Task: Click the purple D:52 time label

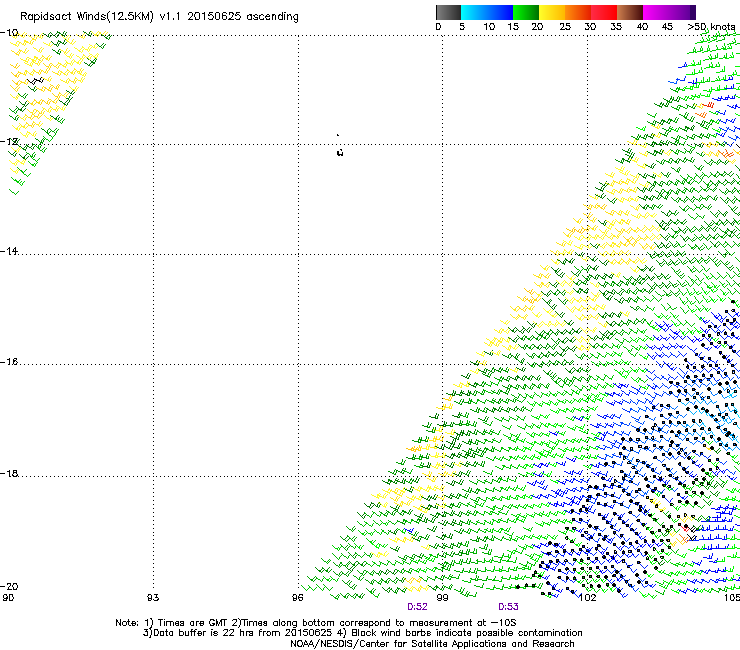Action: pos(417,607)
